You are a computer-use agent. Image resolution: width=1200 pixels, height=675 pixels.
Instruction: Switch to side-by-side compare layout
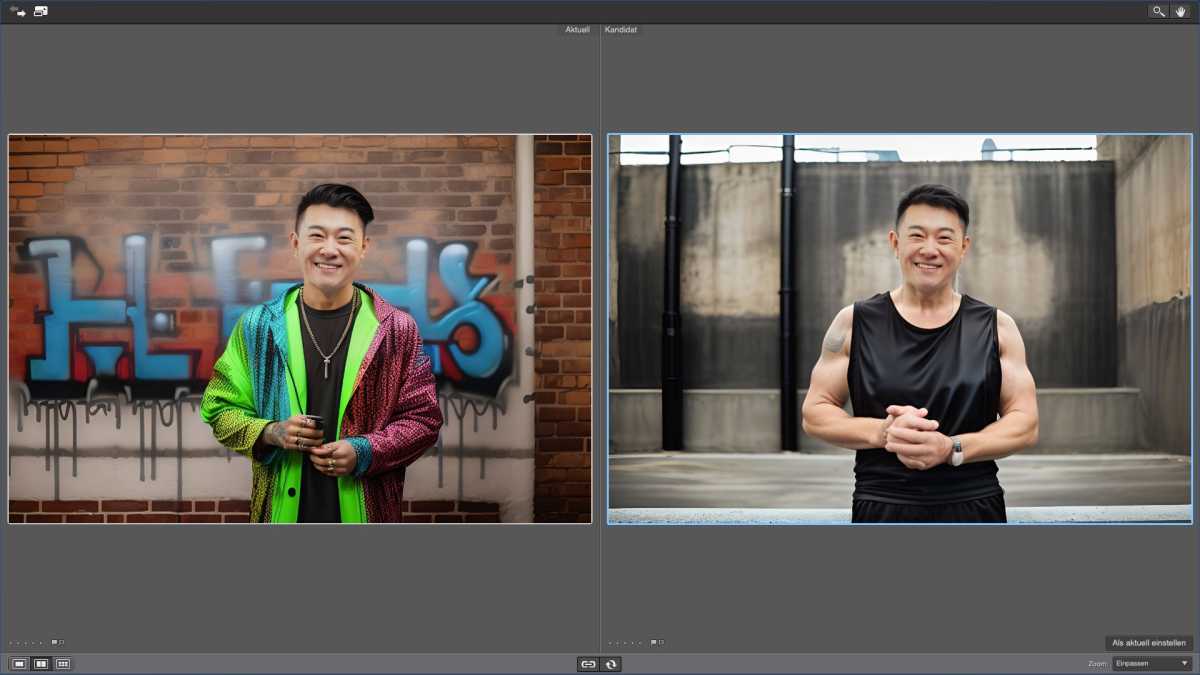[41, 663]
